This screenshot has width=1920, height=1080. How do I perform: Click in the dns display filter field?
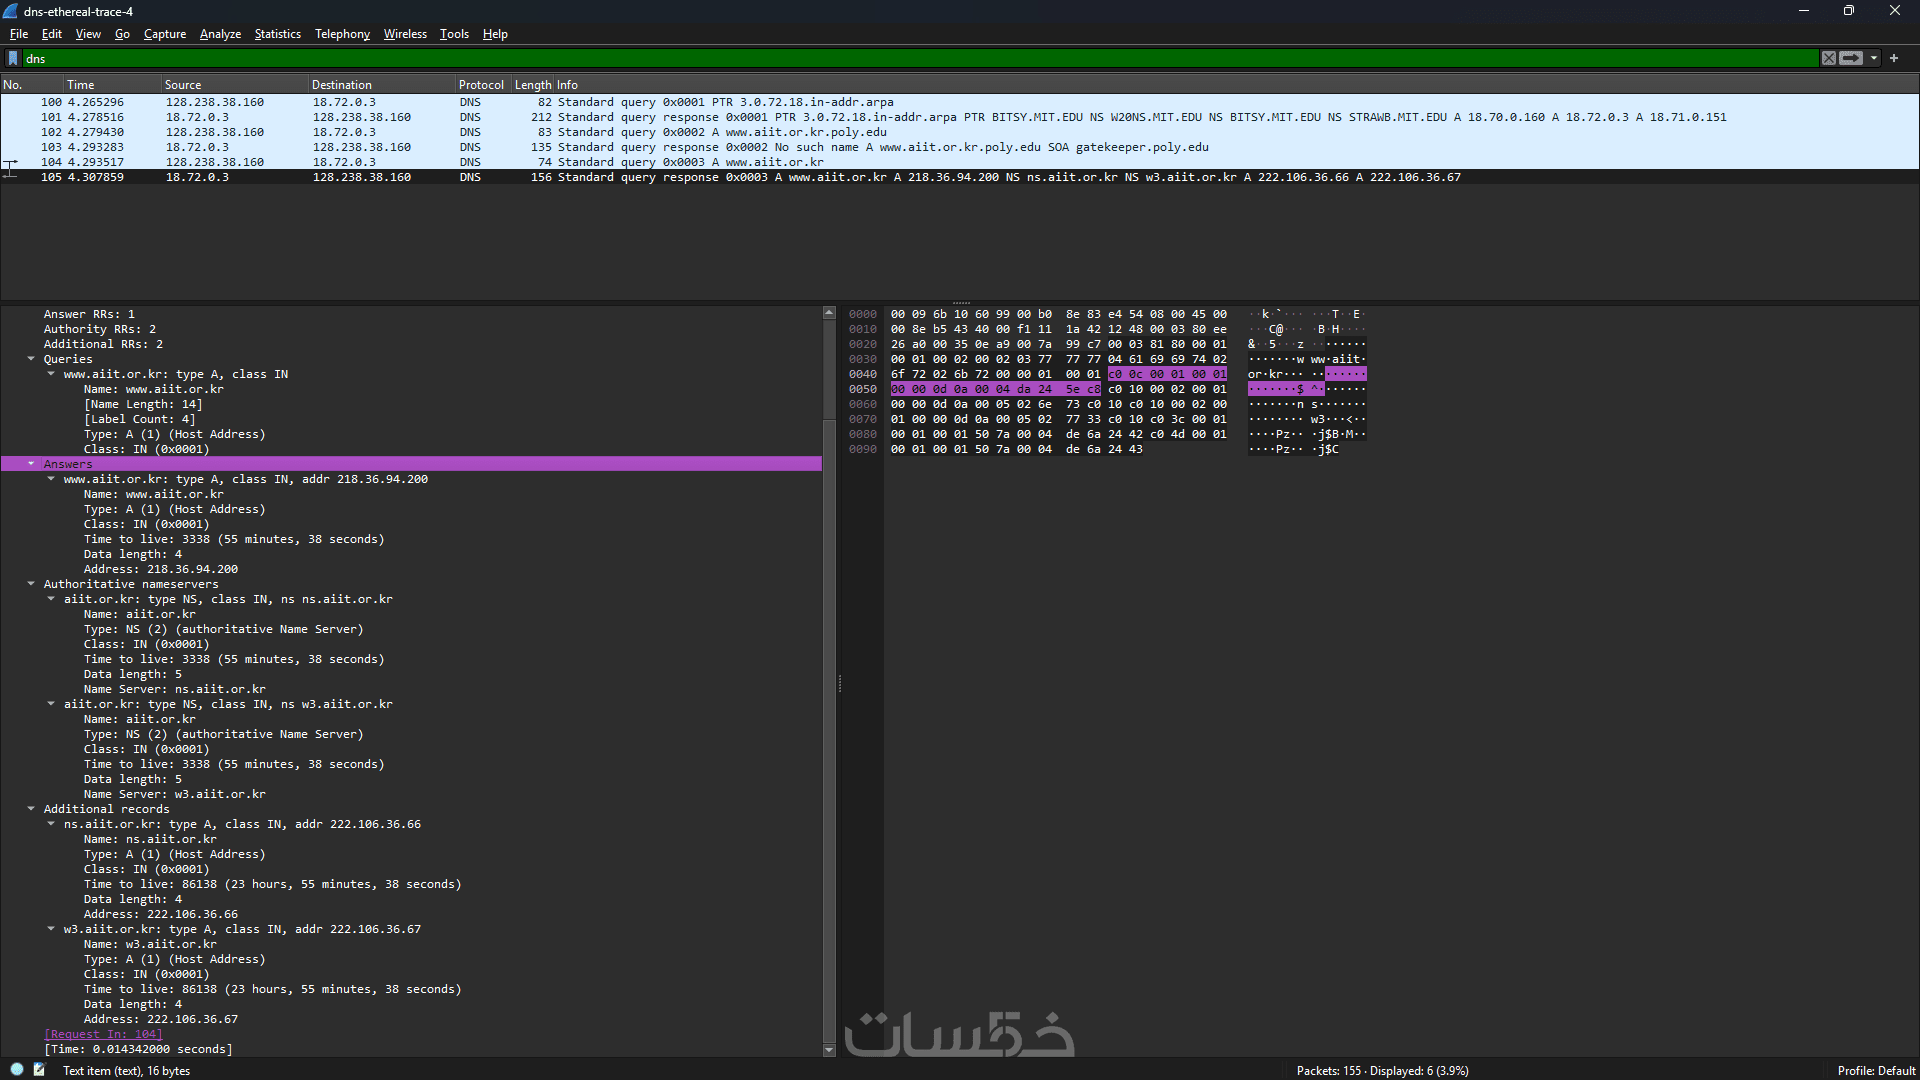coord(900,59)
